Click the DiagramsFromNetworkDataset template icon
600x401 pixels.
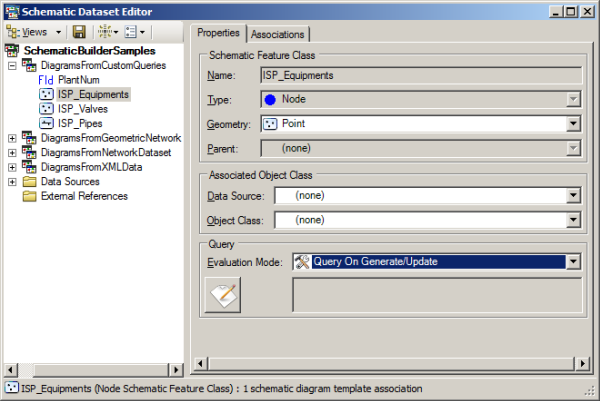(x=29, y=152)
